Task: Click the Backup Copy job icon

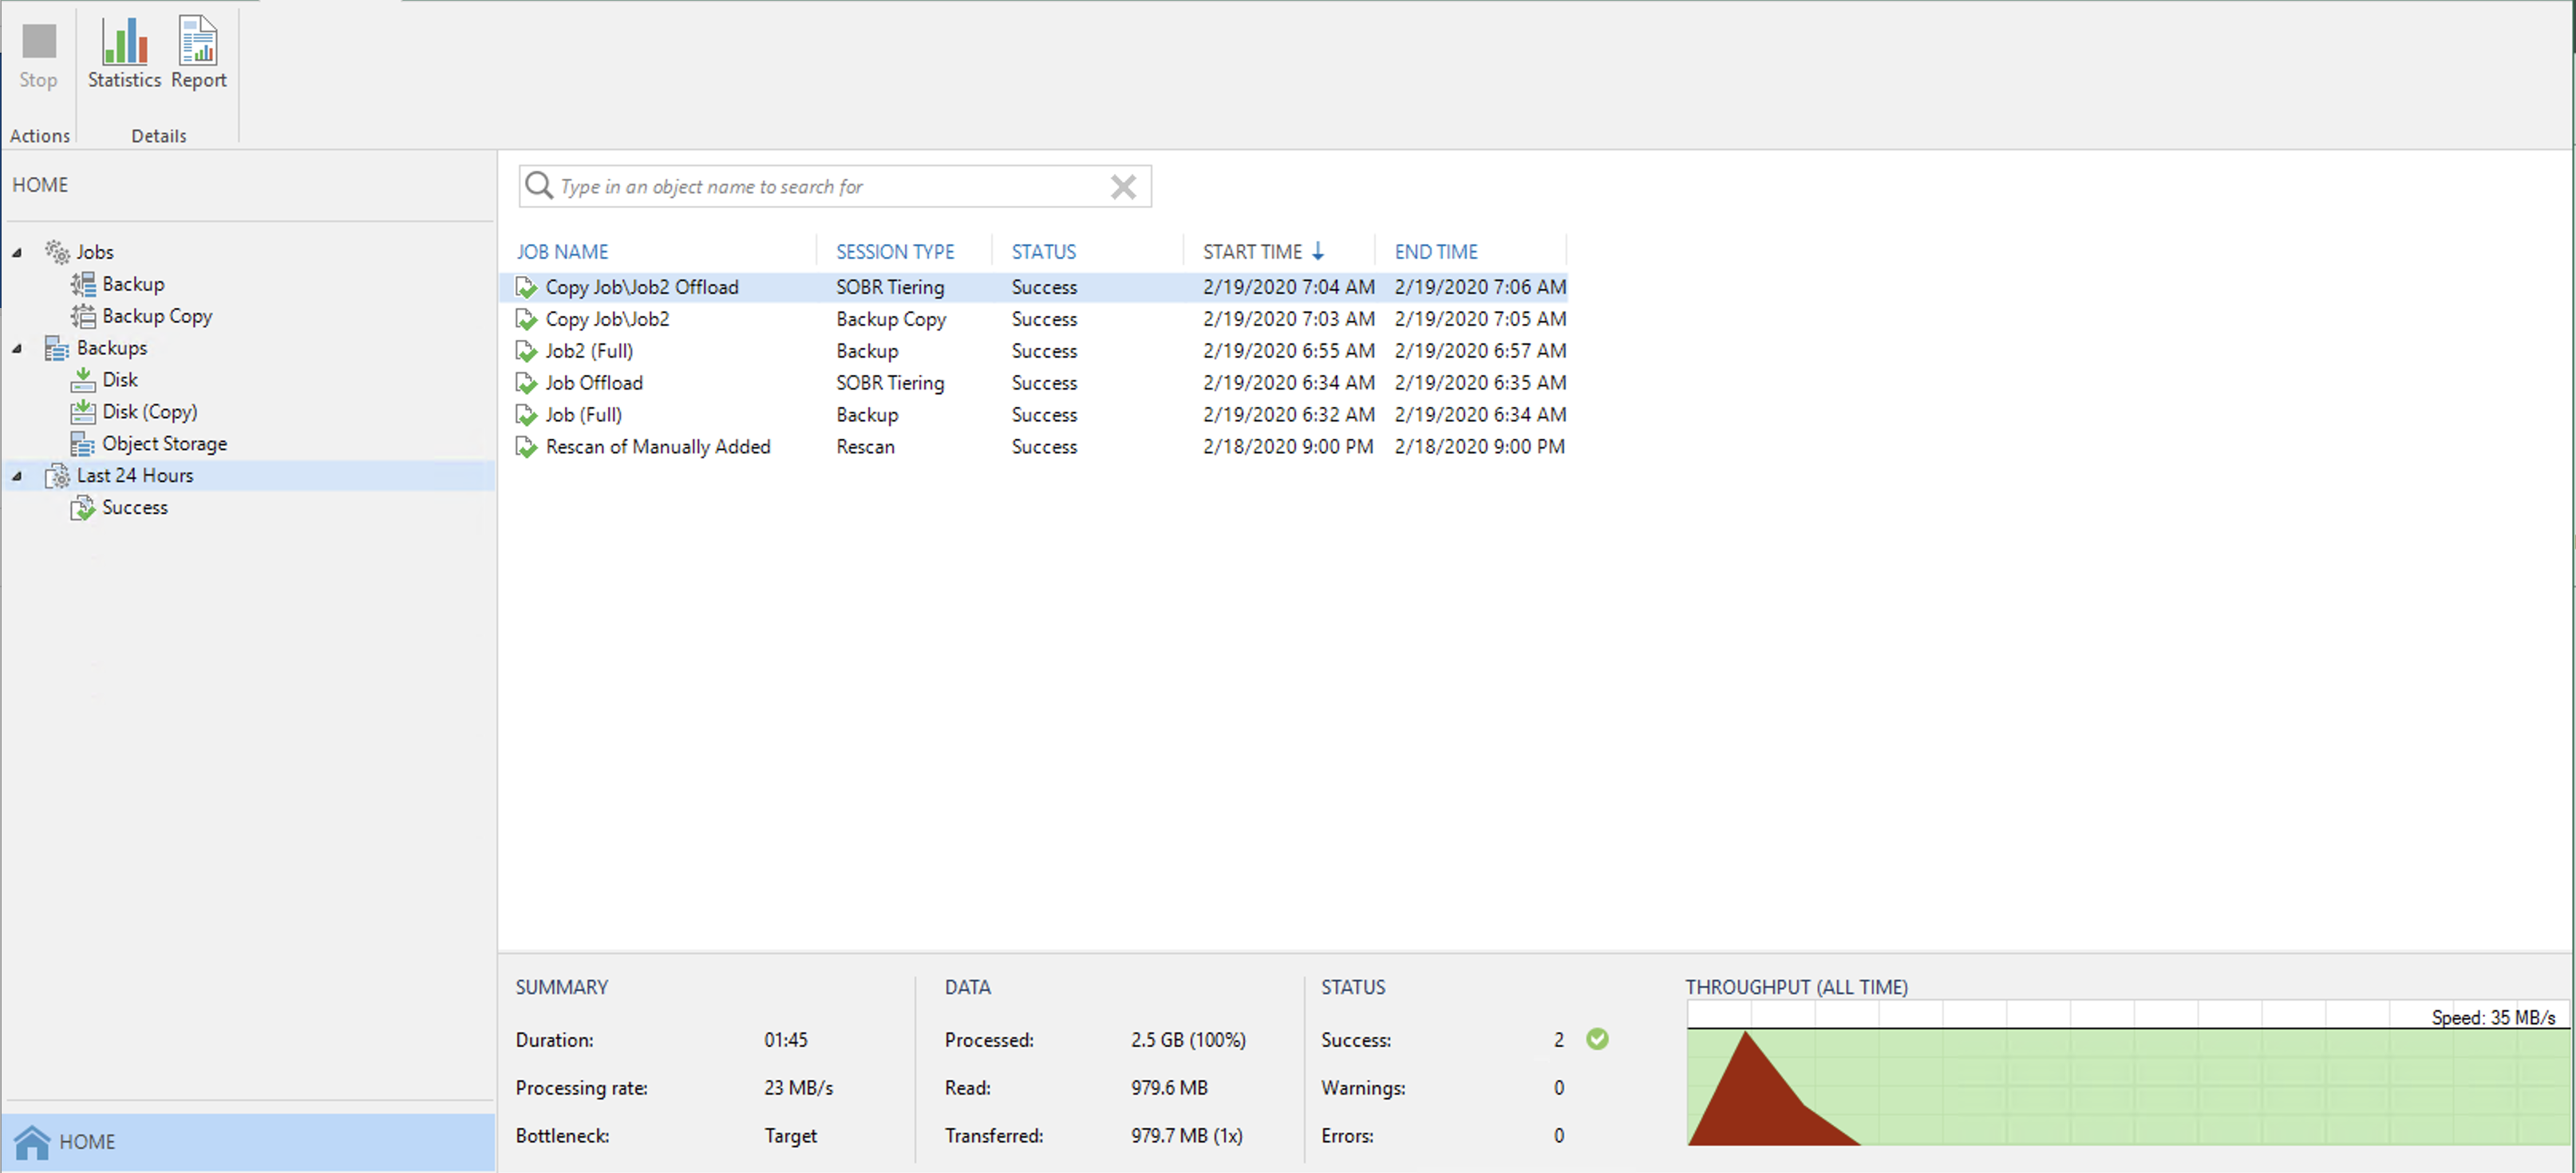Action: click(x=83, y=316)
